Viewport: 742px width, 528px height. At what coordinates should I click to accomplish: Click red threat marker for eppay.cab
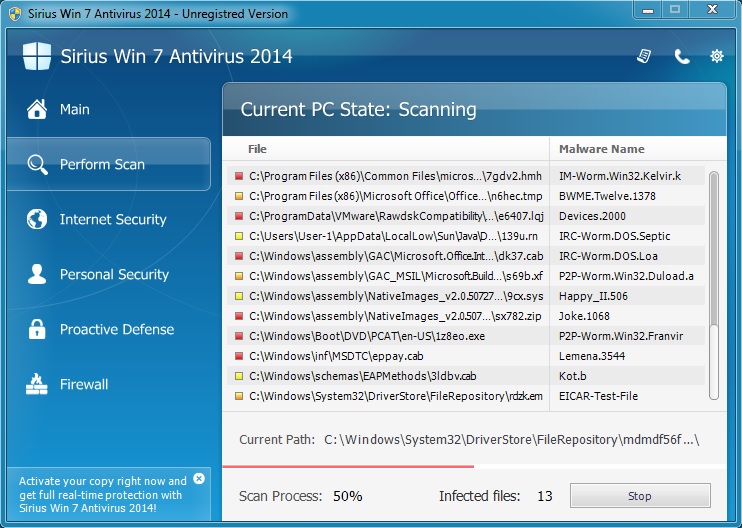[x=238, y=356]
